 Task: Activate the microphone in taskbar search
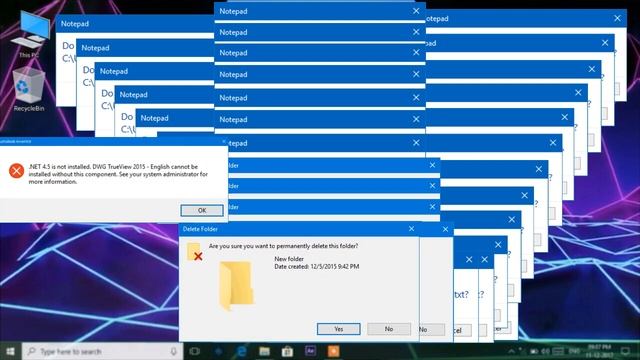coord(173,351)
